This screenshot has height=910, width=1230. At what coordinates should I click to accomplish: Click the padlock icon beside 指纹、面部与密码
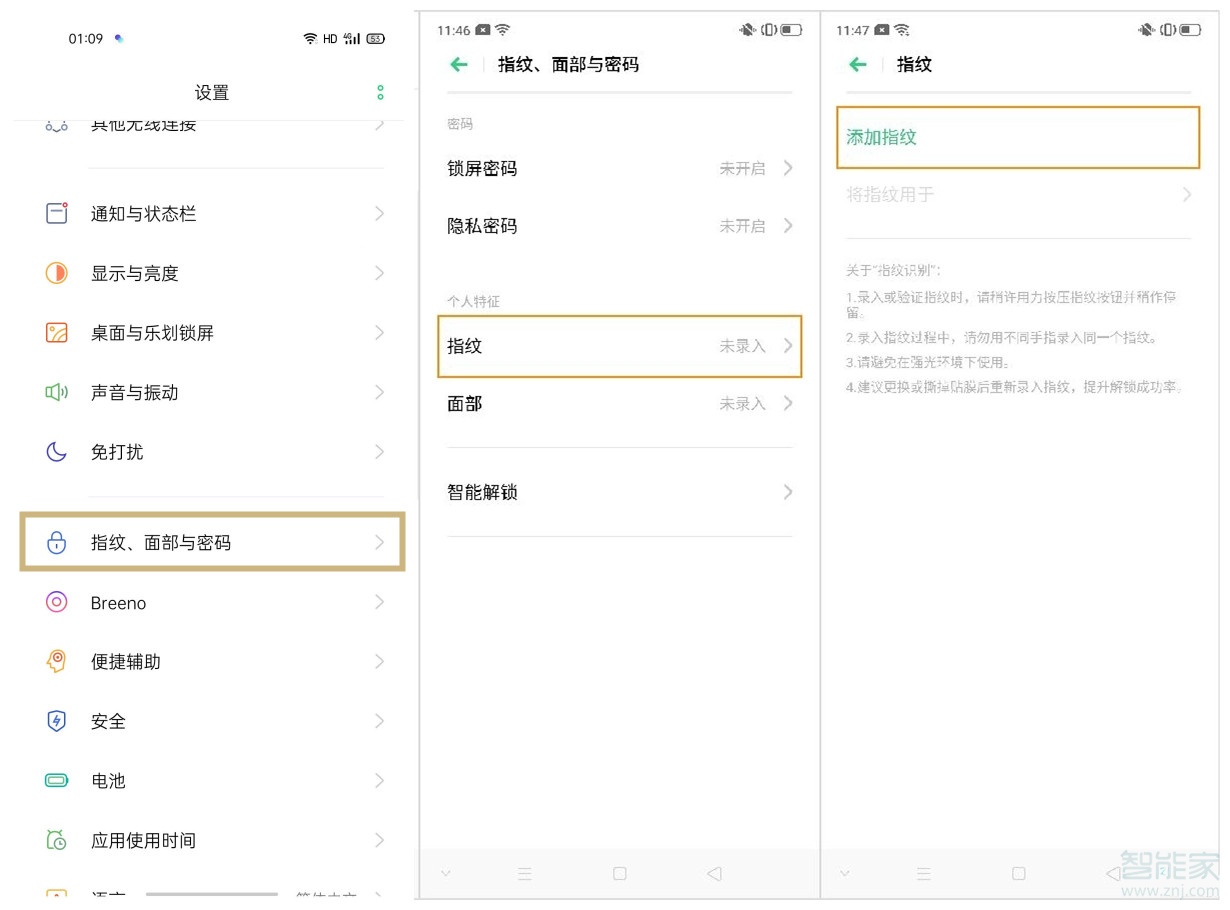tap(57, 541)
